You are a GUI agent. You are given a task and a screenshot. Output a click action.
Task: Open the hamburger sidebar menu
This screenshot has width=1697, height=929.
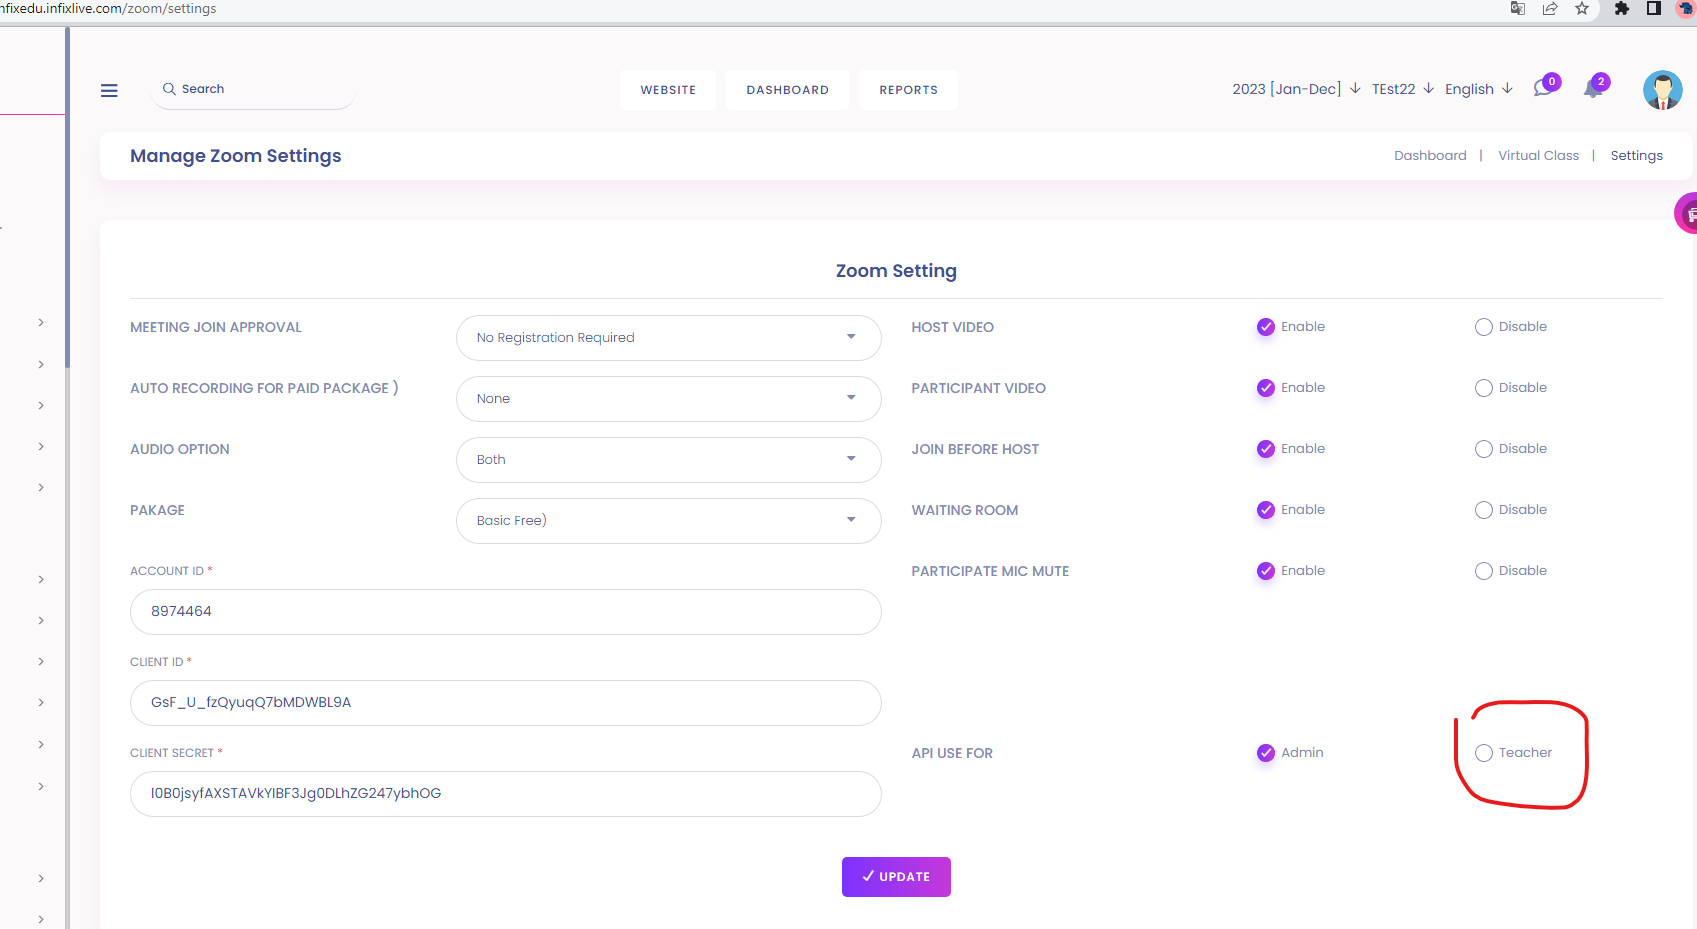tap(109, 90)
